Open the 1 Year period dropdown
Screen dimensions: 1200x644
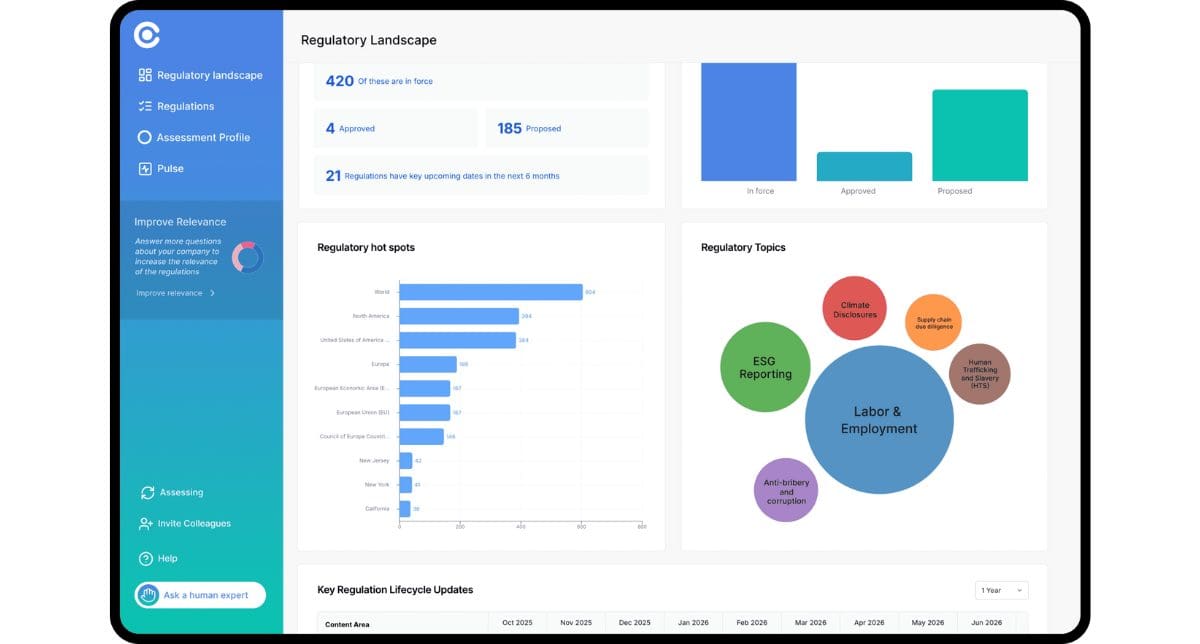coord(1000,590)
